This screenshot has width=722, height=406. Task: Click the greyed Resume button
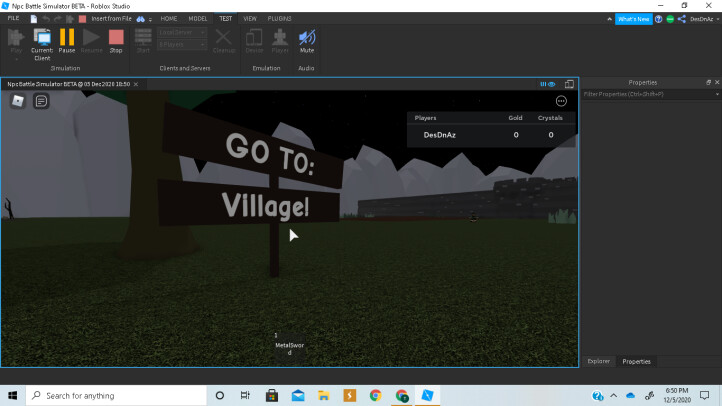click(x=91, y=41)
